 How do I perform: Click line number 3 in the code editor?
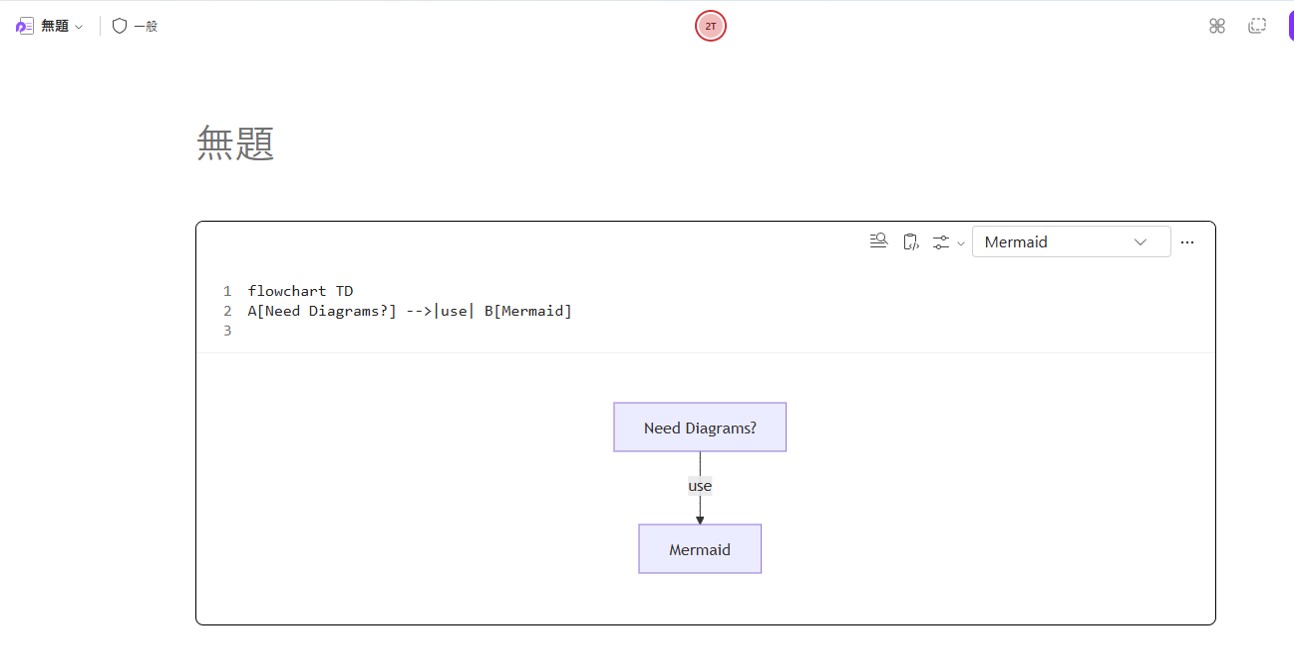(227, 331)
